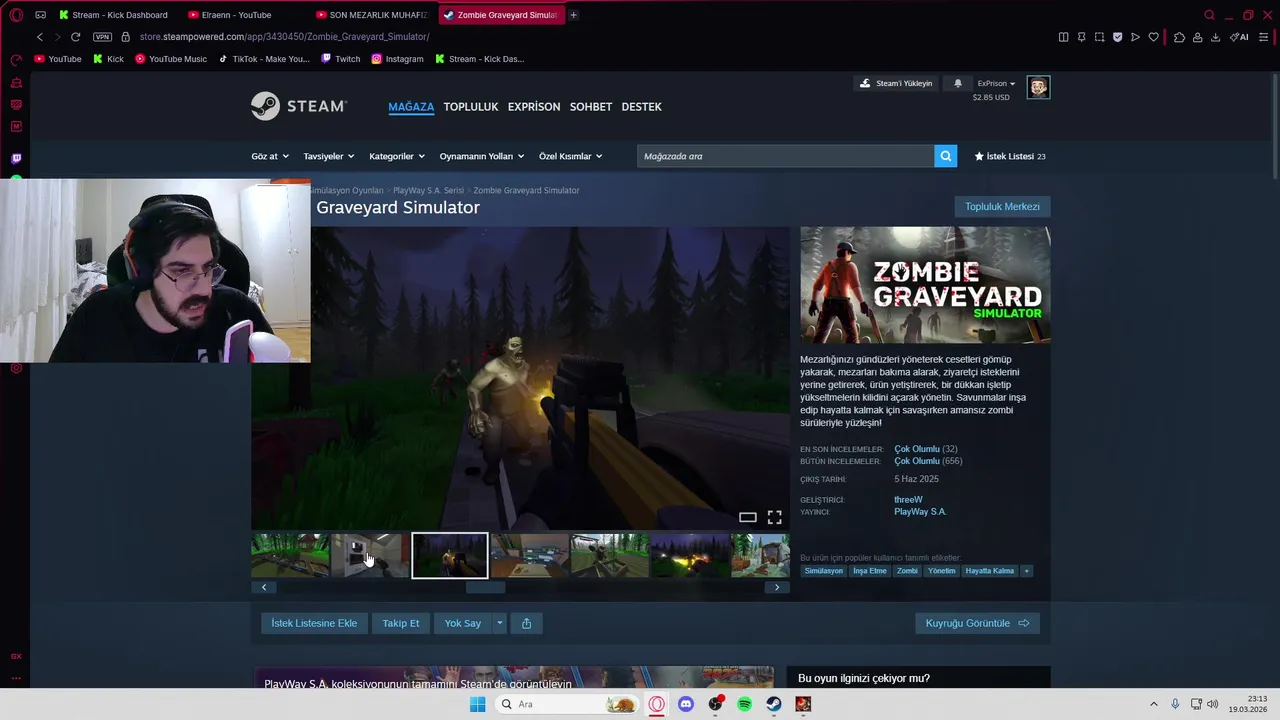Click the pinboard pin icon in address bar
The image size is (1280, 720).
pos(1081,37)
